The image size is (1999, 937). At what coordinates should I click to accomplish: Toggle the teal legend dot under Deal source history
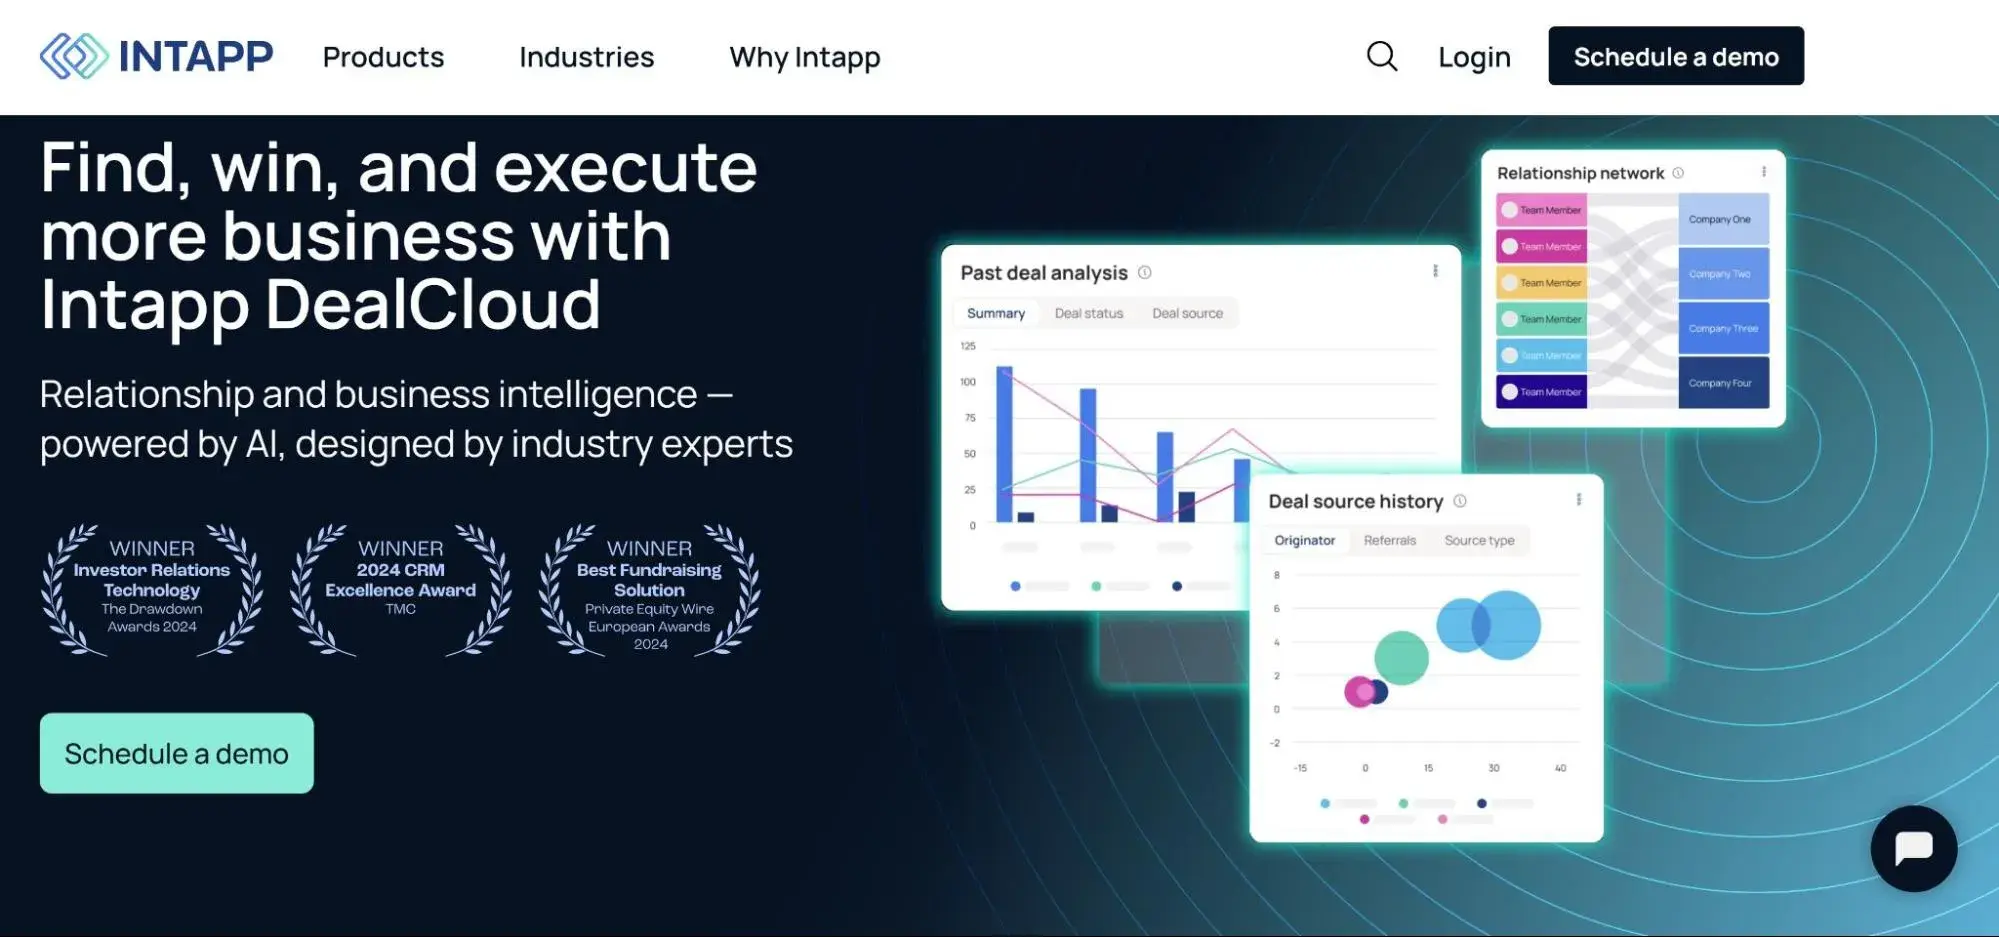coord(1403,802)
